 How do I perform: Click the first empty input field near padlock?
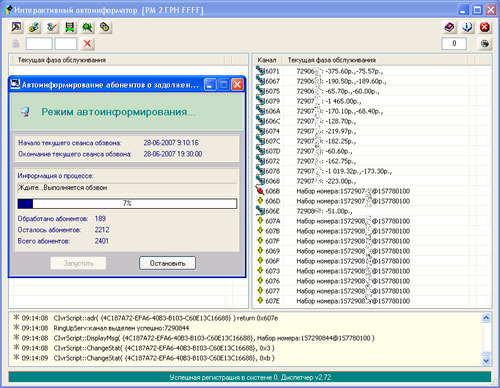[x=39, y=44]
